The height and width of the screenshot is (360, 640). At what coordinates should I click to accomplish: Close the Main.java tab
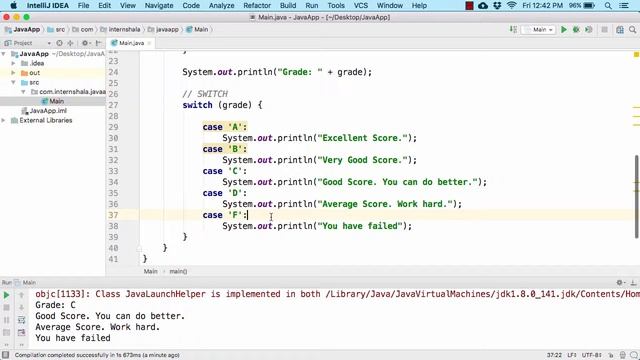click(149, 43)
